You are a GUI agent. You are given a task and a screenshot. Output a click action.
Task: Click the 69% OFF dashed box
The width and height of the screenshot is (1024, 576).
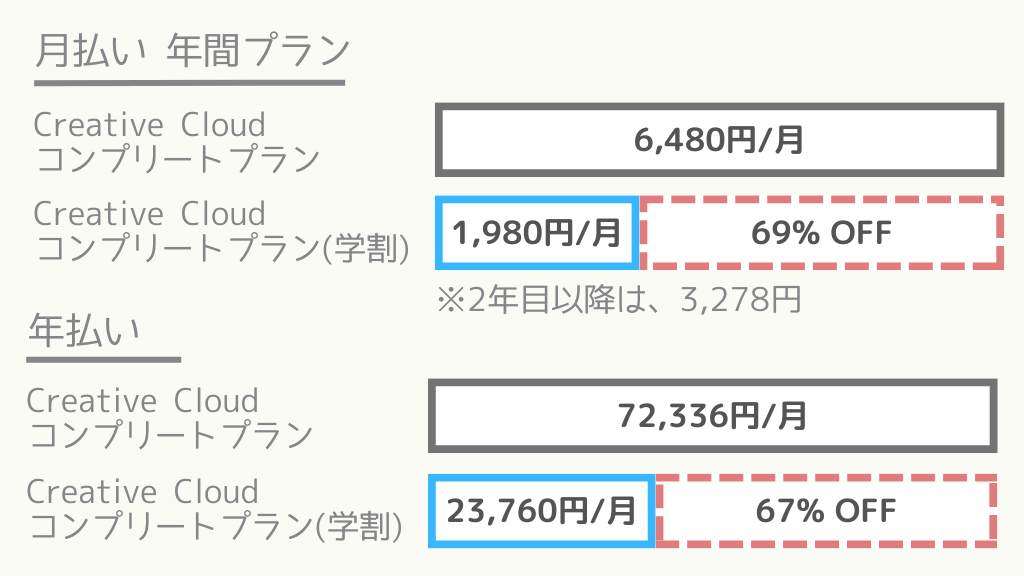[822, 232]
